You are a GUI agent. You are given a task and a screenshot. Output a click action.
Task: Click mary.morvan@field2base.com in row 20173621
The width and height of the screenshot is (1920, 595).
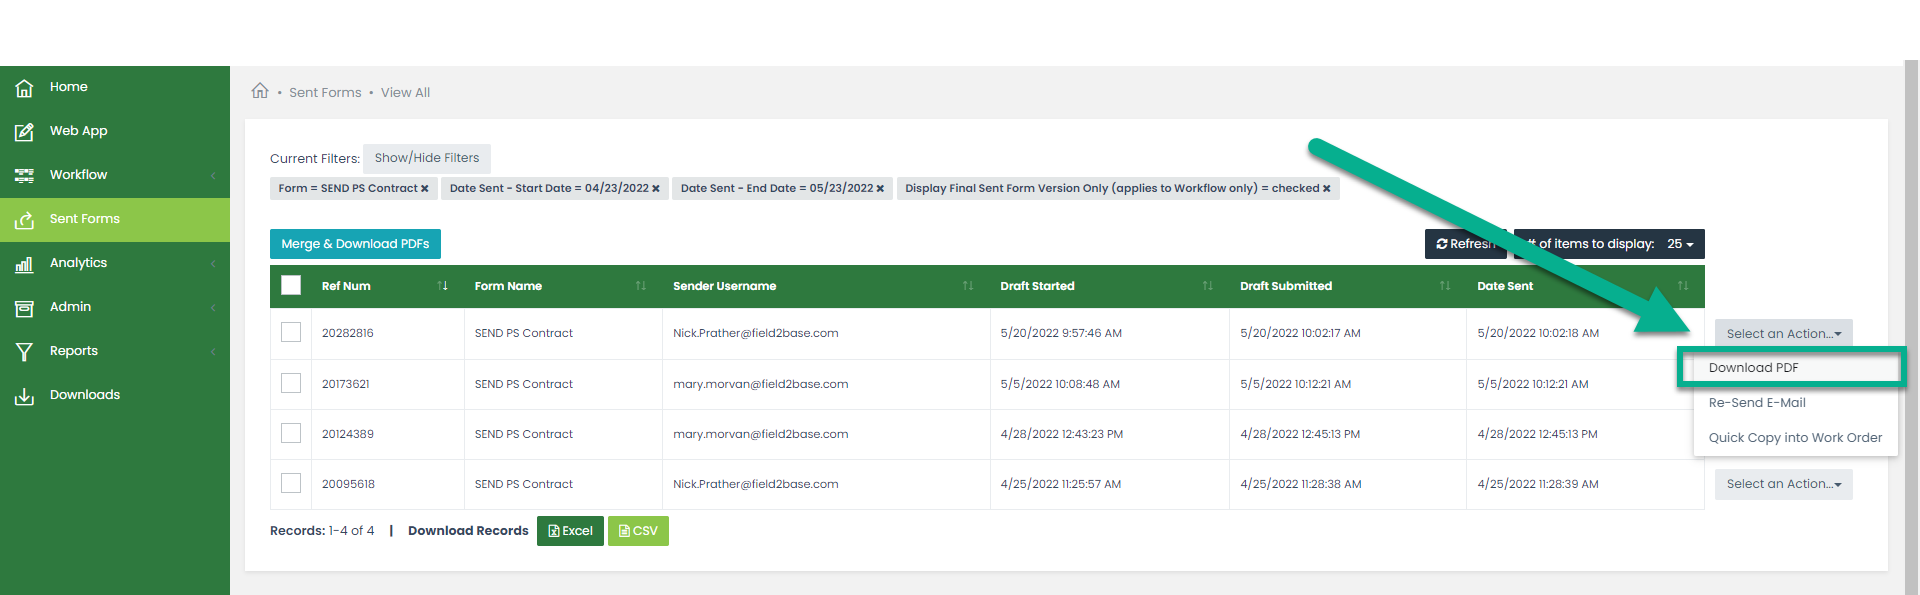[761, 384]
